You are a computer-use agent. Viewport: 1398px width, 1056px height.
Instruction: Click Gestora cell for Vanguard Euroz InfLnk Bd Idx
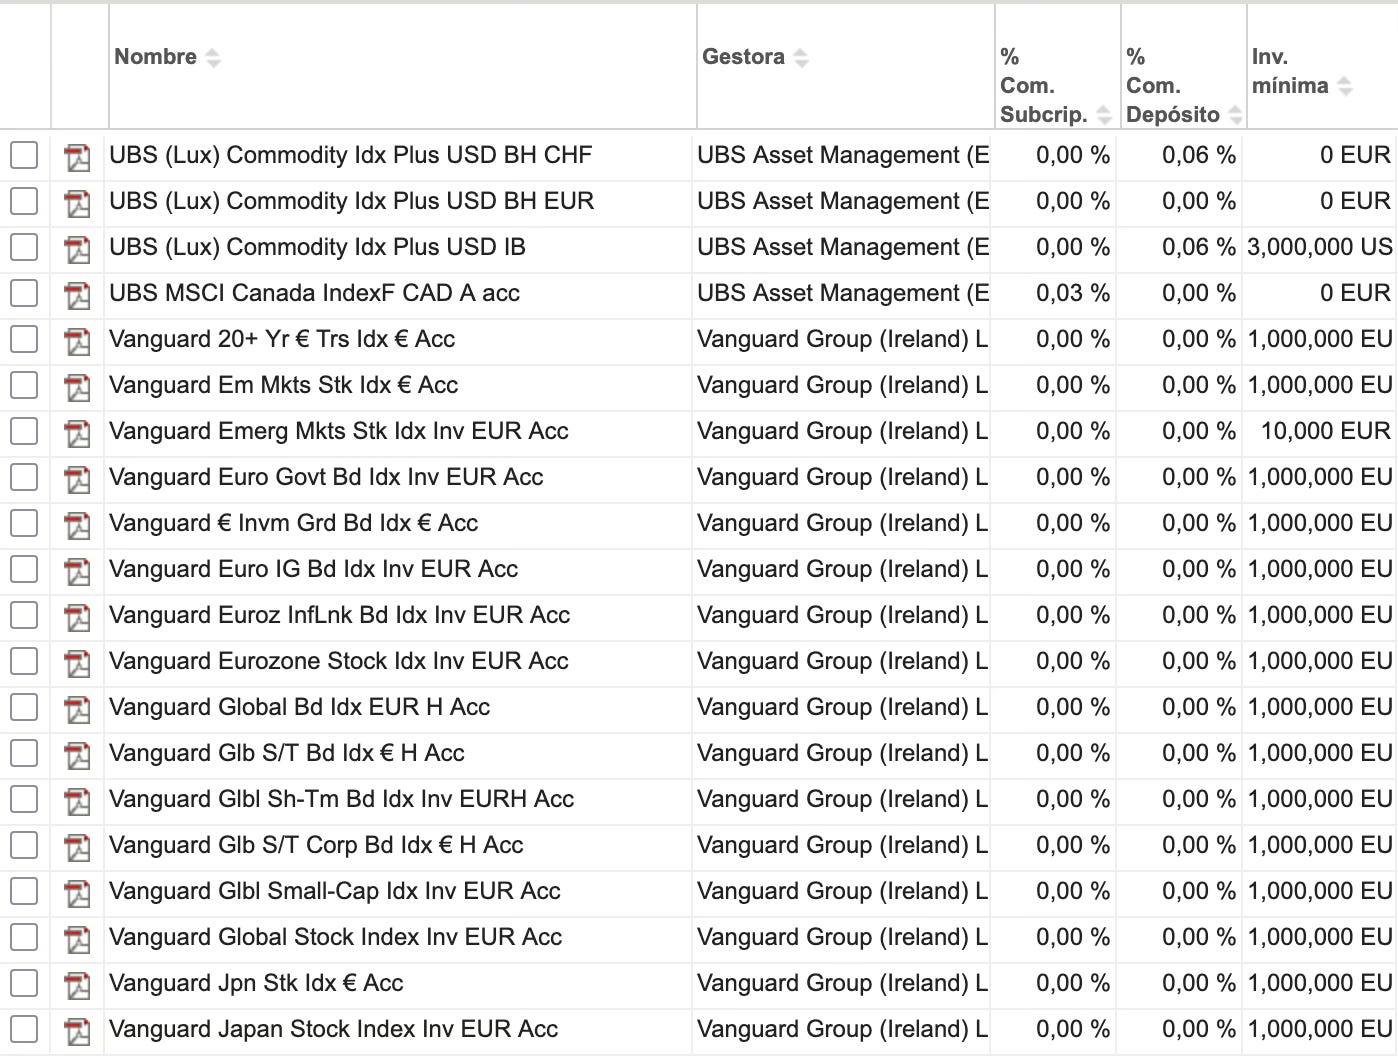(842, 615)
